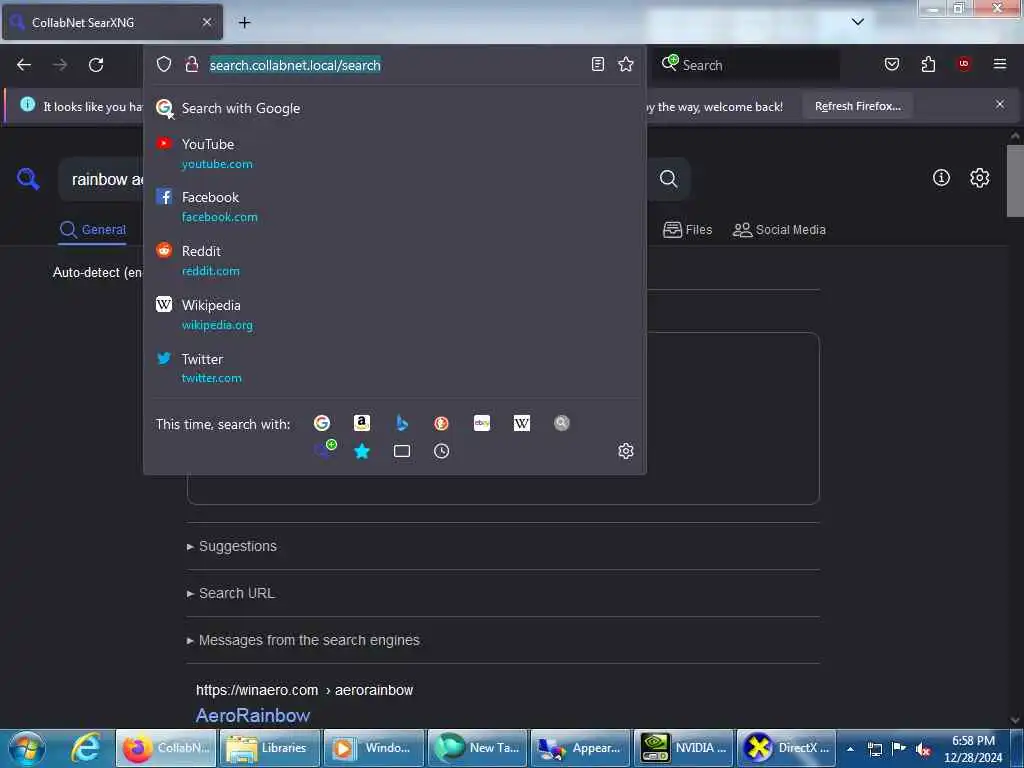Toggle reader view icon
Screen dimensions: 1024x768
(598, 64)
